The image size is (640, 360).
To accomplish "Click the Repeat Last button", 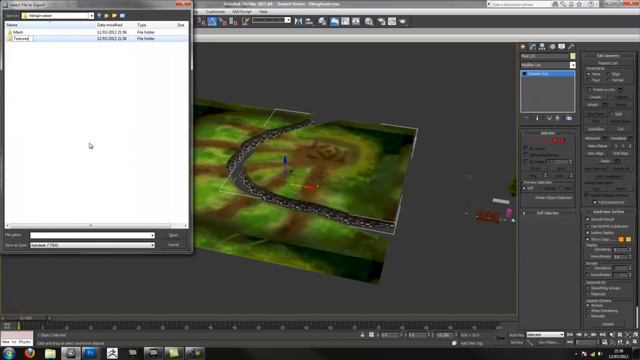I will (x=608, y=63).
